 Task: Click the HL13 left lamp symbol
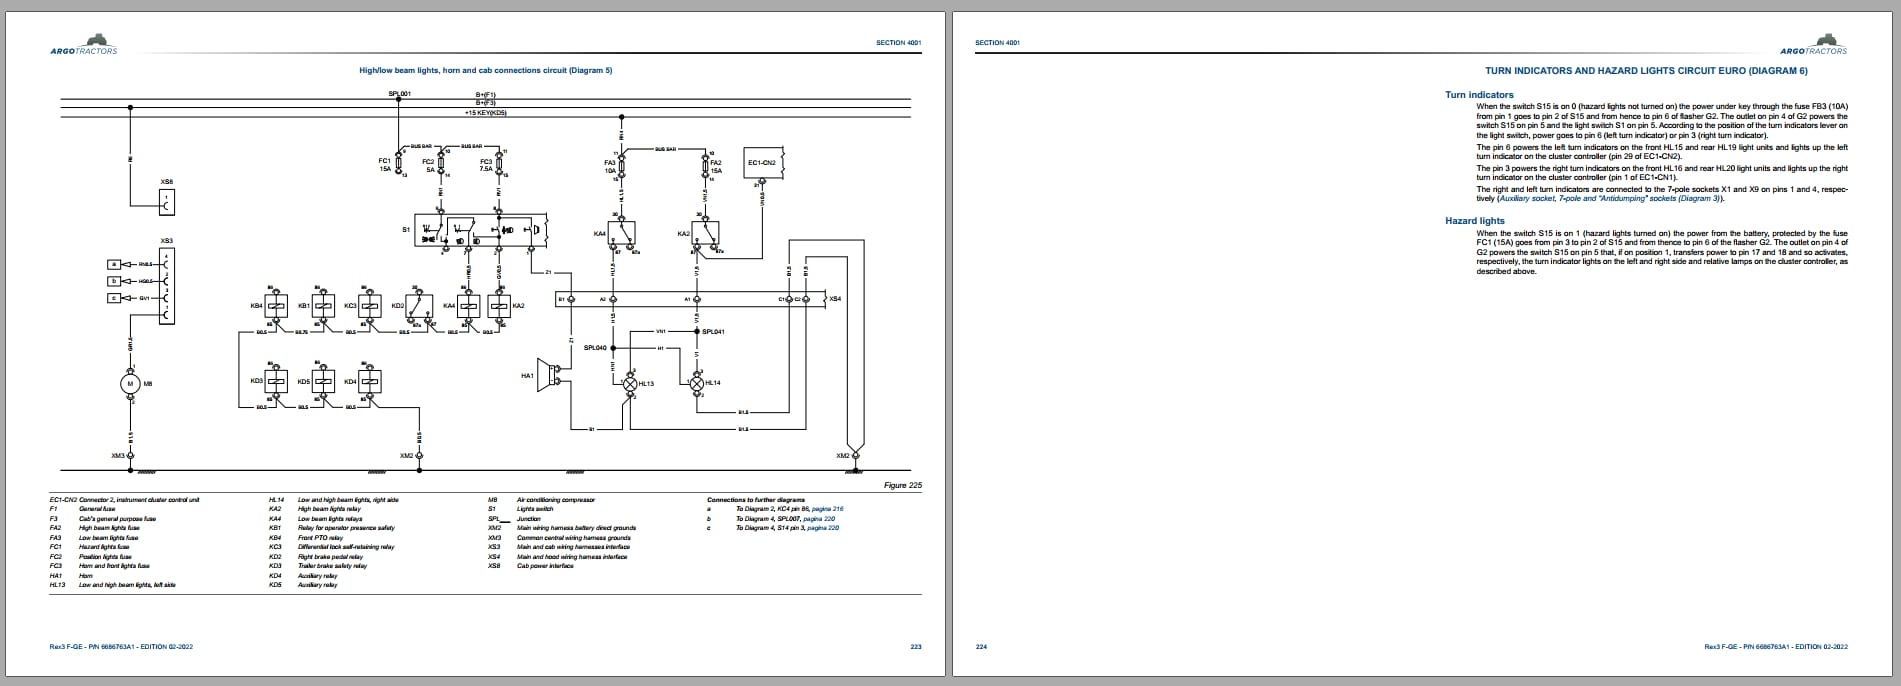630,384
